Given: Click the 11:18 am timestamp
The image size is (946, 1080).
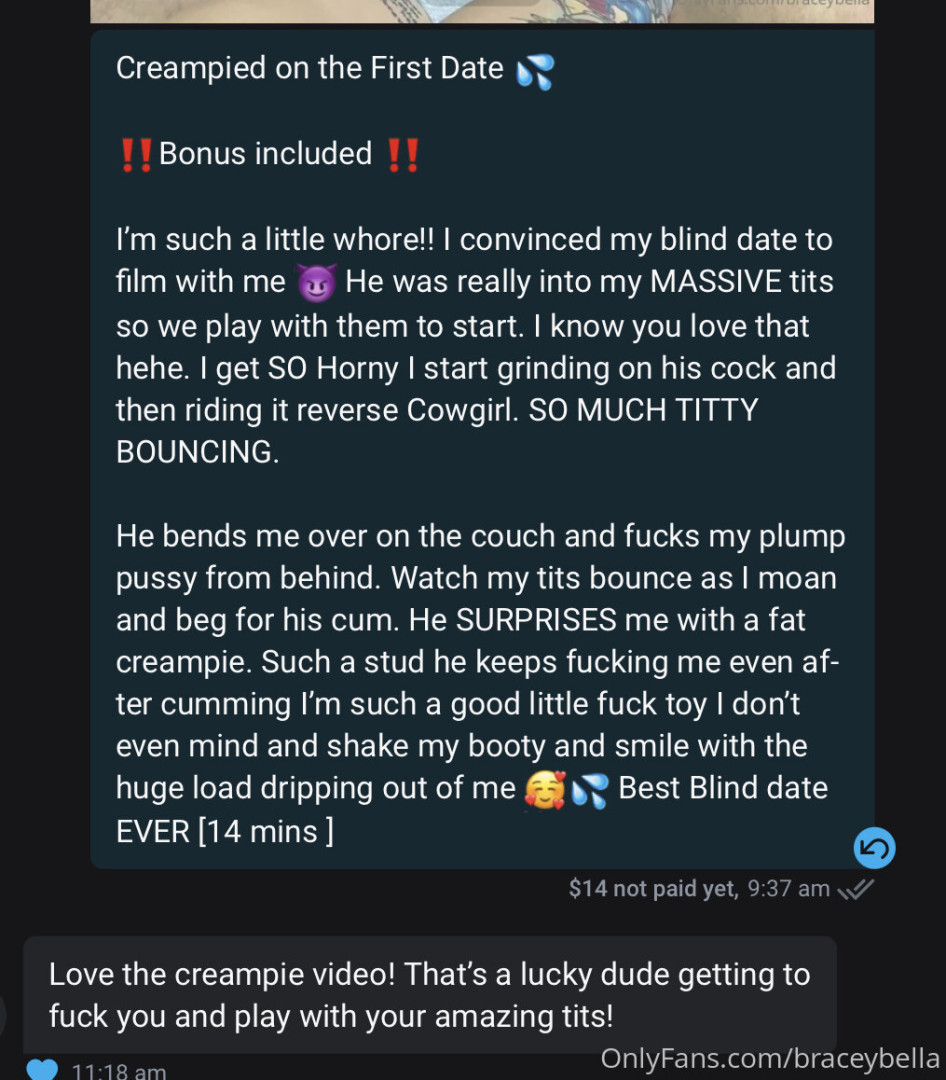Looking at the screenshot, I should (119, 1071).
